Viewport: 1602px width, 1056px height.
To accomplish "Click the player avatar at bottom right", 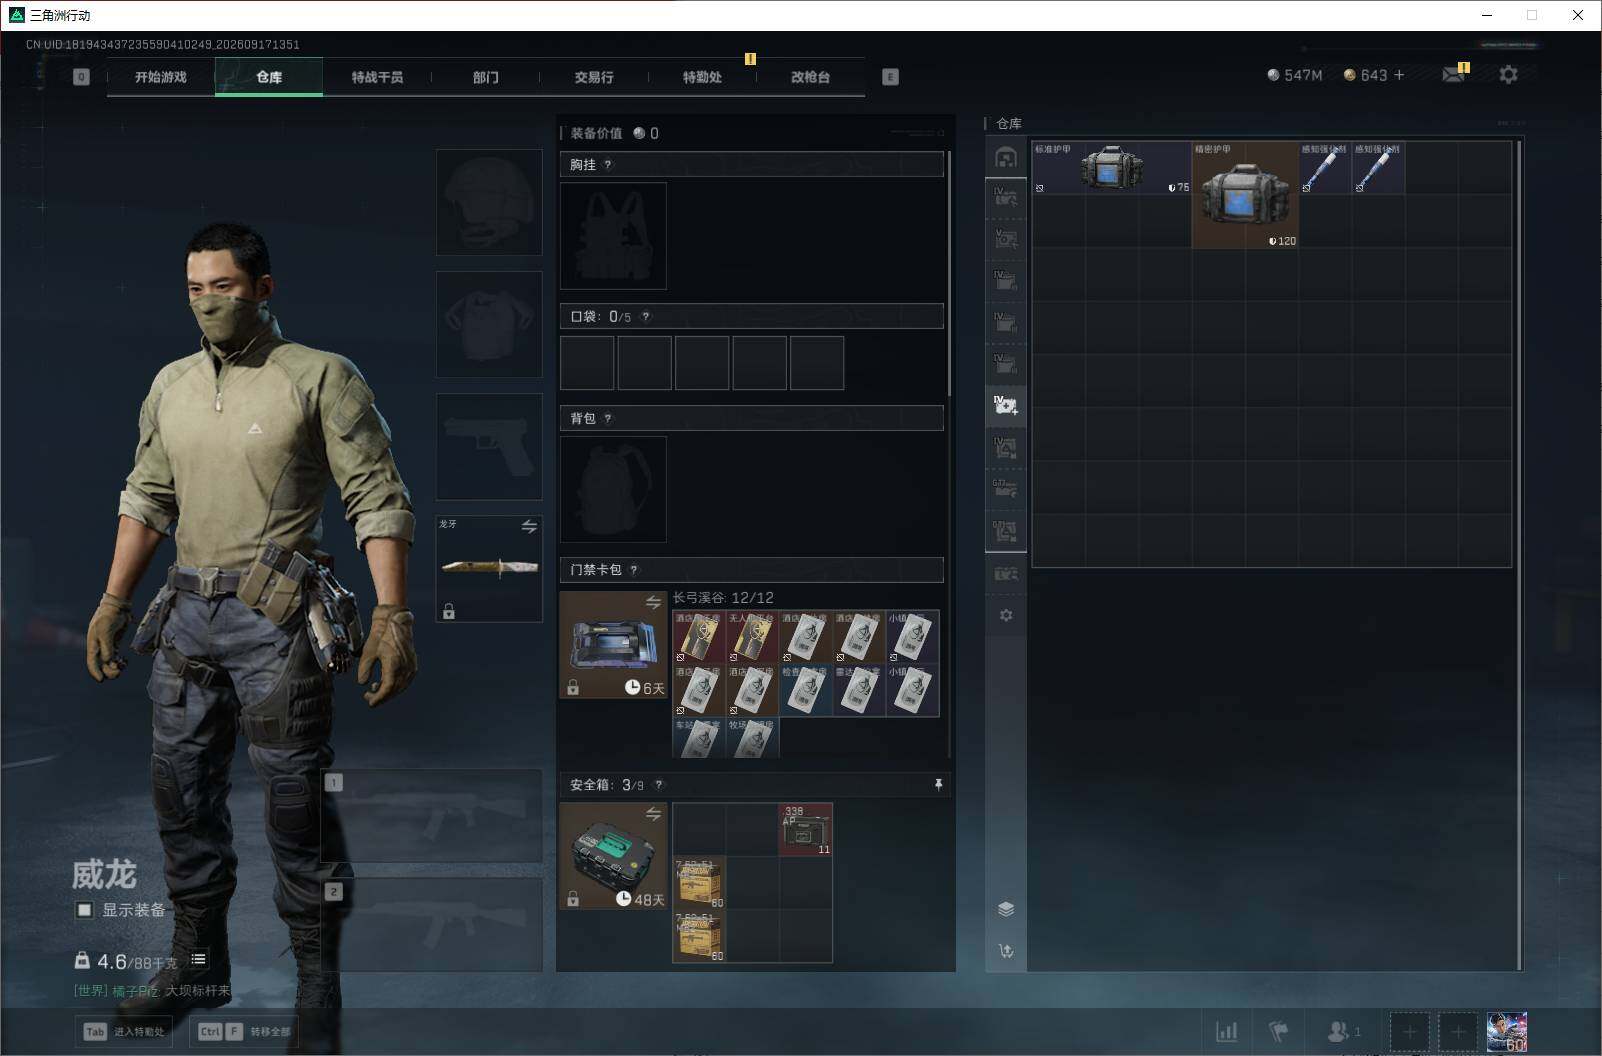I will 1507,1032.
